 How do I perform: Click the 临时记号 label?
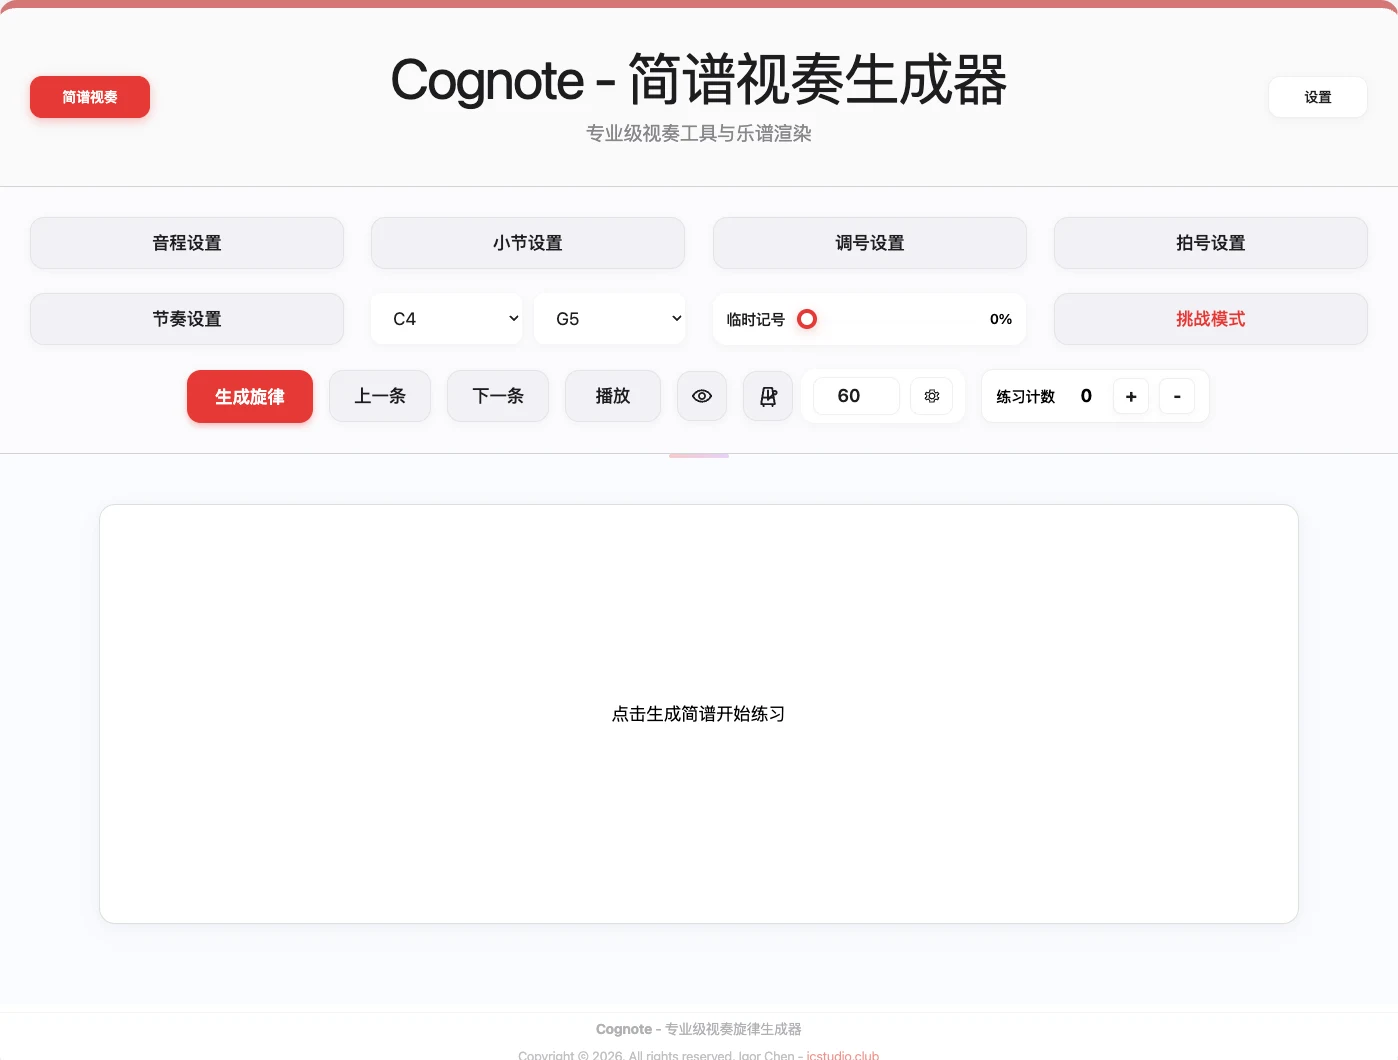[756, 320]
